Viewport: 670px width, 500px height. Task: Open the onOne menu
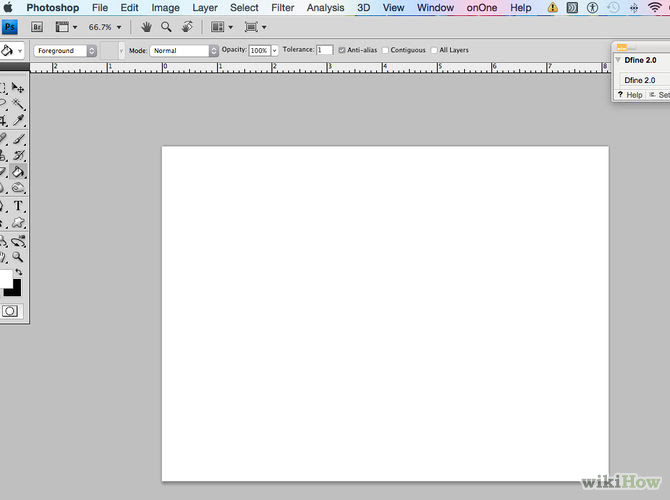pyautogui.click(x=482, y=8)
